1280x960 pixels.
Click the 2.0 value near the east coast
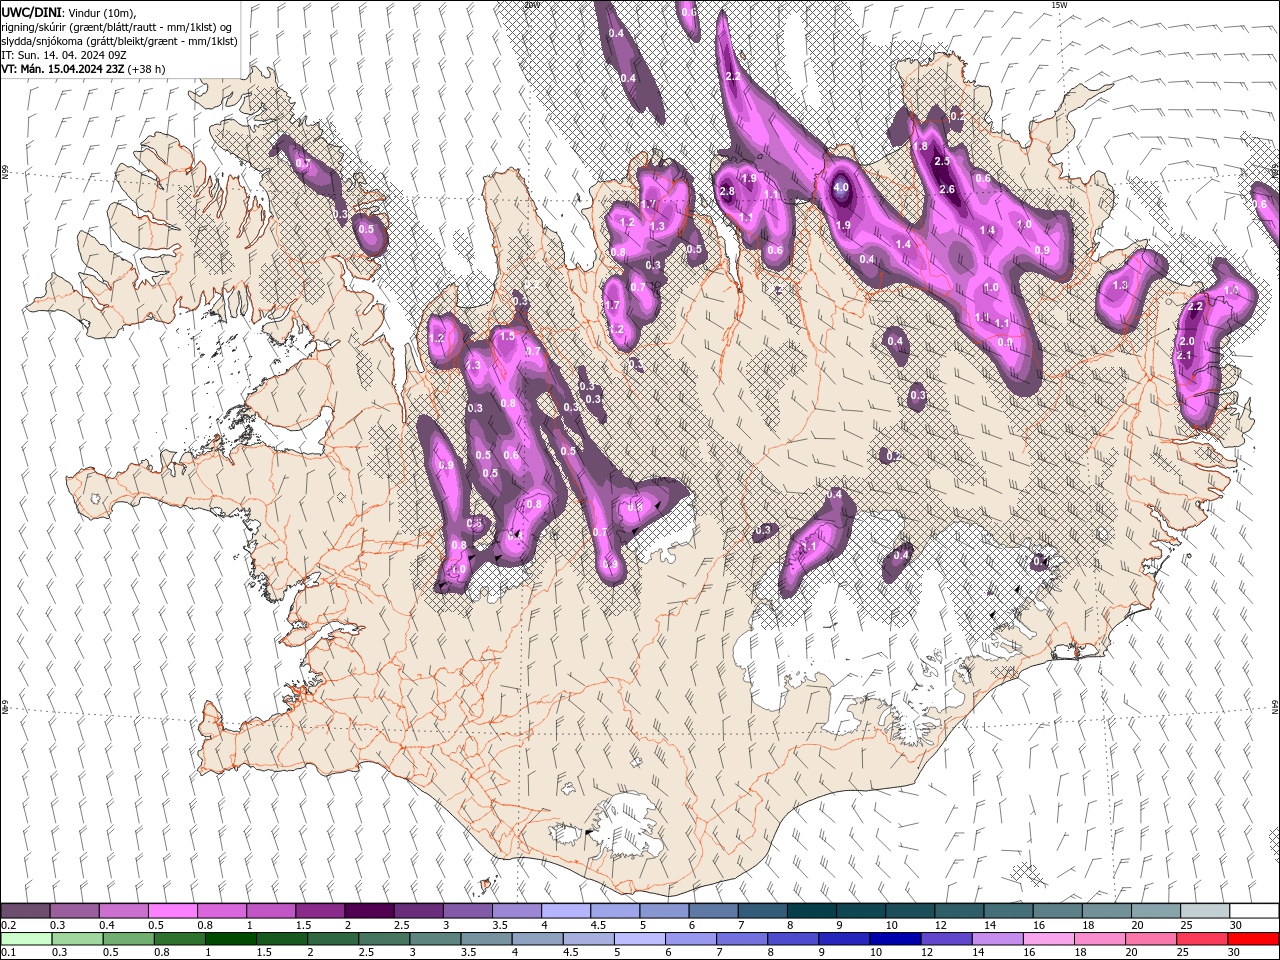tap(1187, 342)
